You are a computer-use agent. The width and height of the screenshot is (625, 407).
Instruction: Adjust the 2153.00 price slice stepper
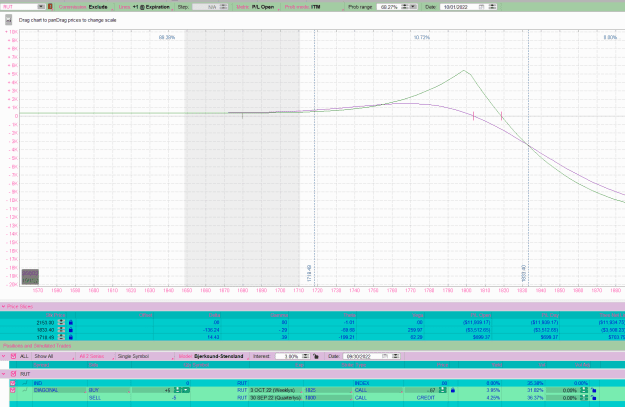(61, 322)
